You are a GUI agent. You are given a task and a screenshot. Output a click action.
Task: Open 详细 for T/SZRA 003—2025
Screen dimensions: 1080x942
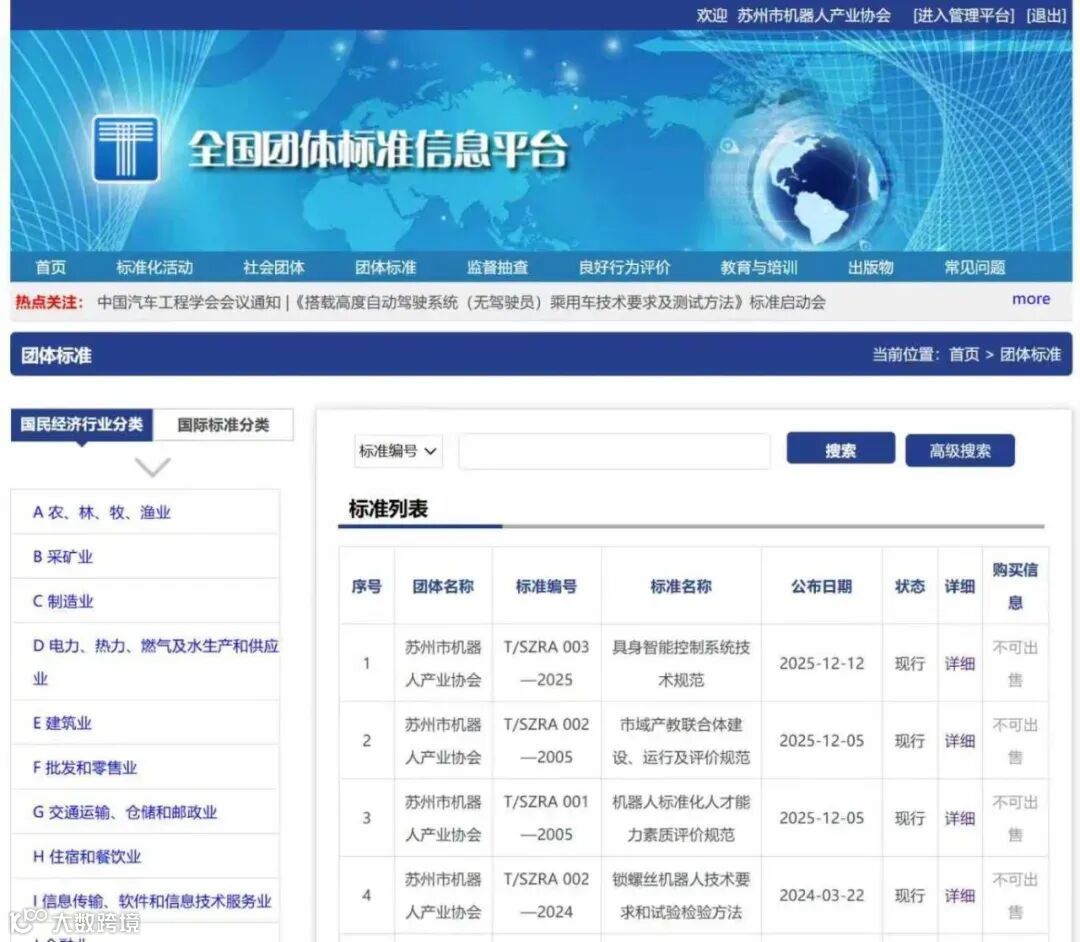click(959, 663)
